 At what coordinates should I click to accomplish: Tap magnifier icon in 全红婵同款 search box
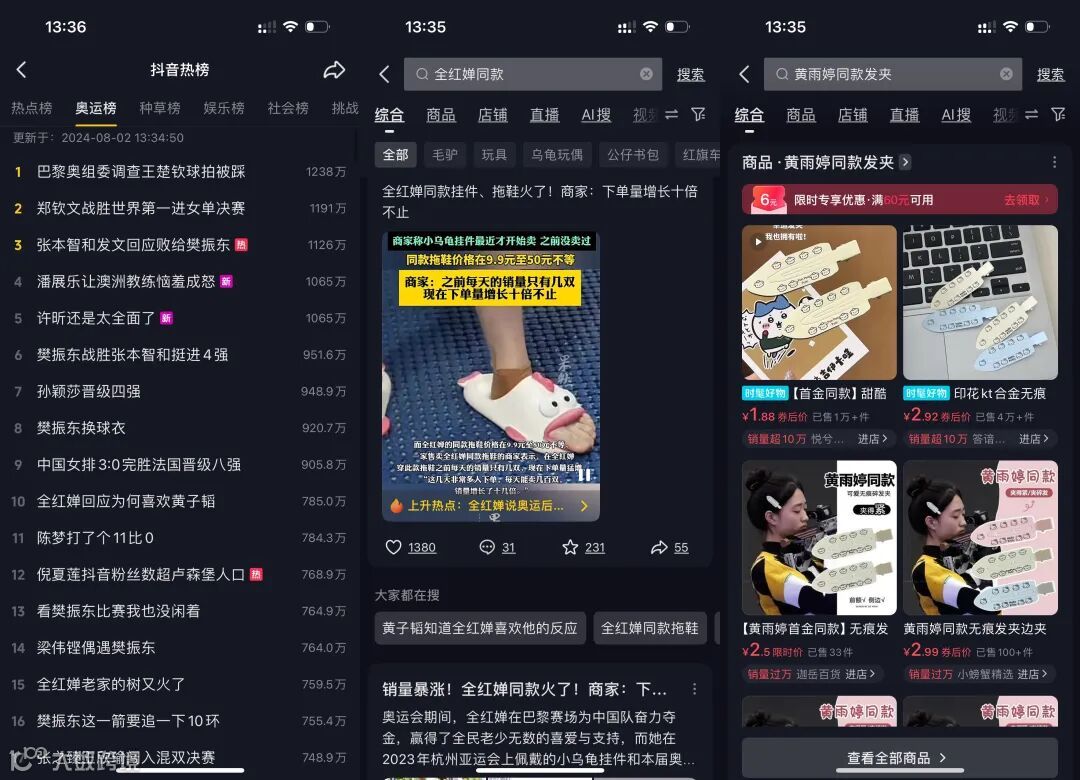pyautogui.click(x=422, y=74)
